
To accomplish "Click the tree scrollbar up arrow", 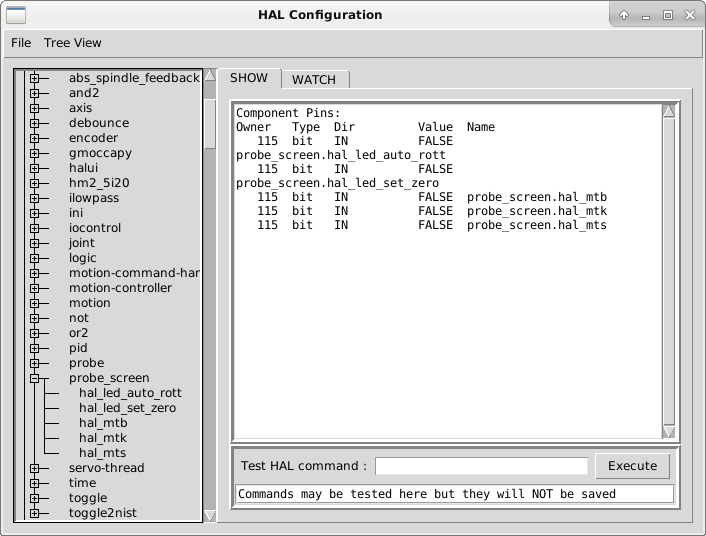I will coord(210,76).
